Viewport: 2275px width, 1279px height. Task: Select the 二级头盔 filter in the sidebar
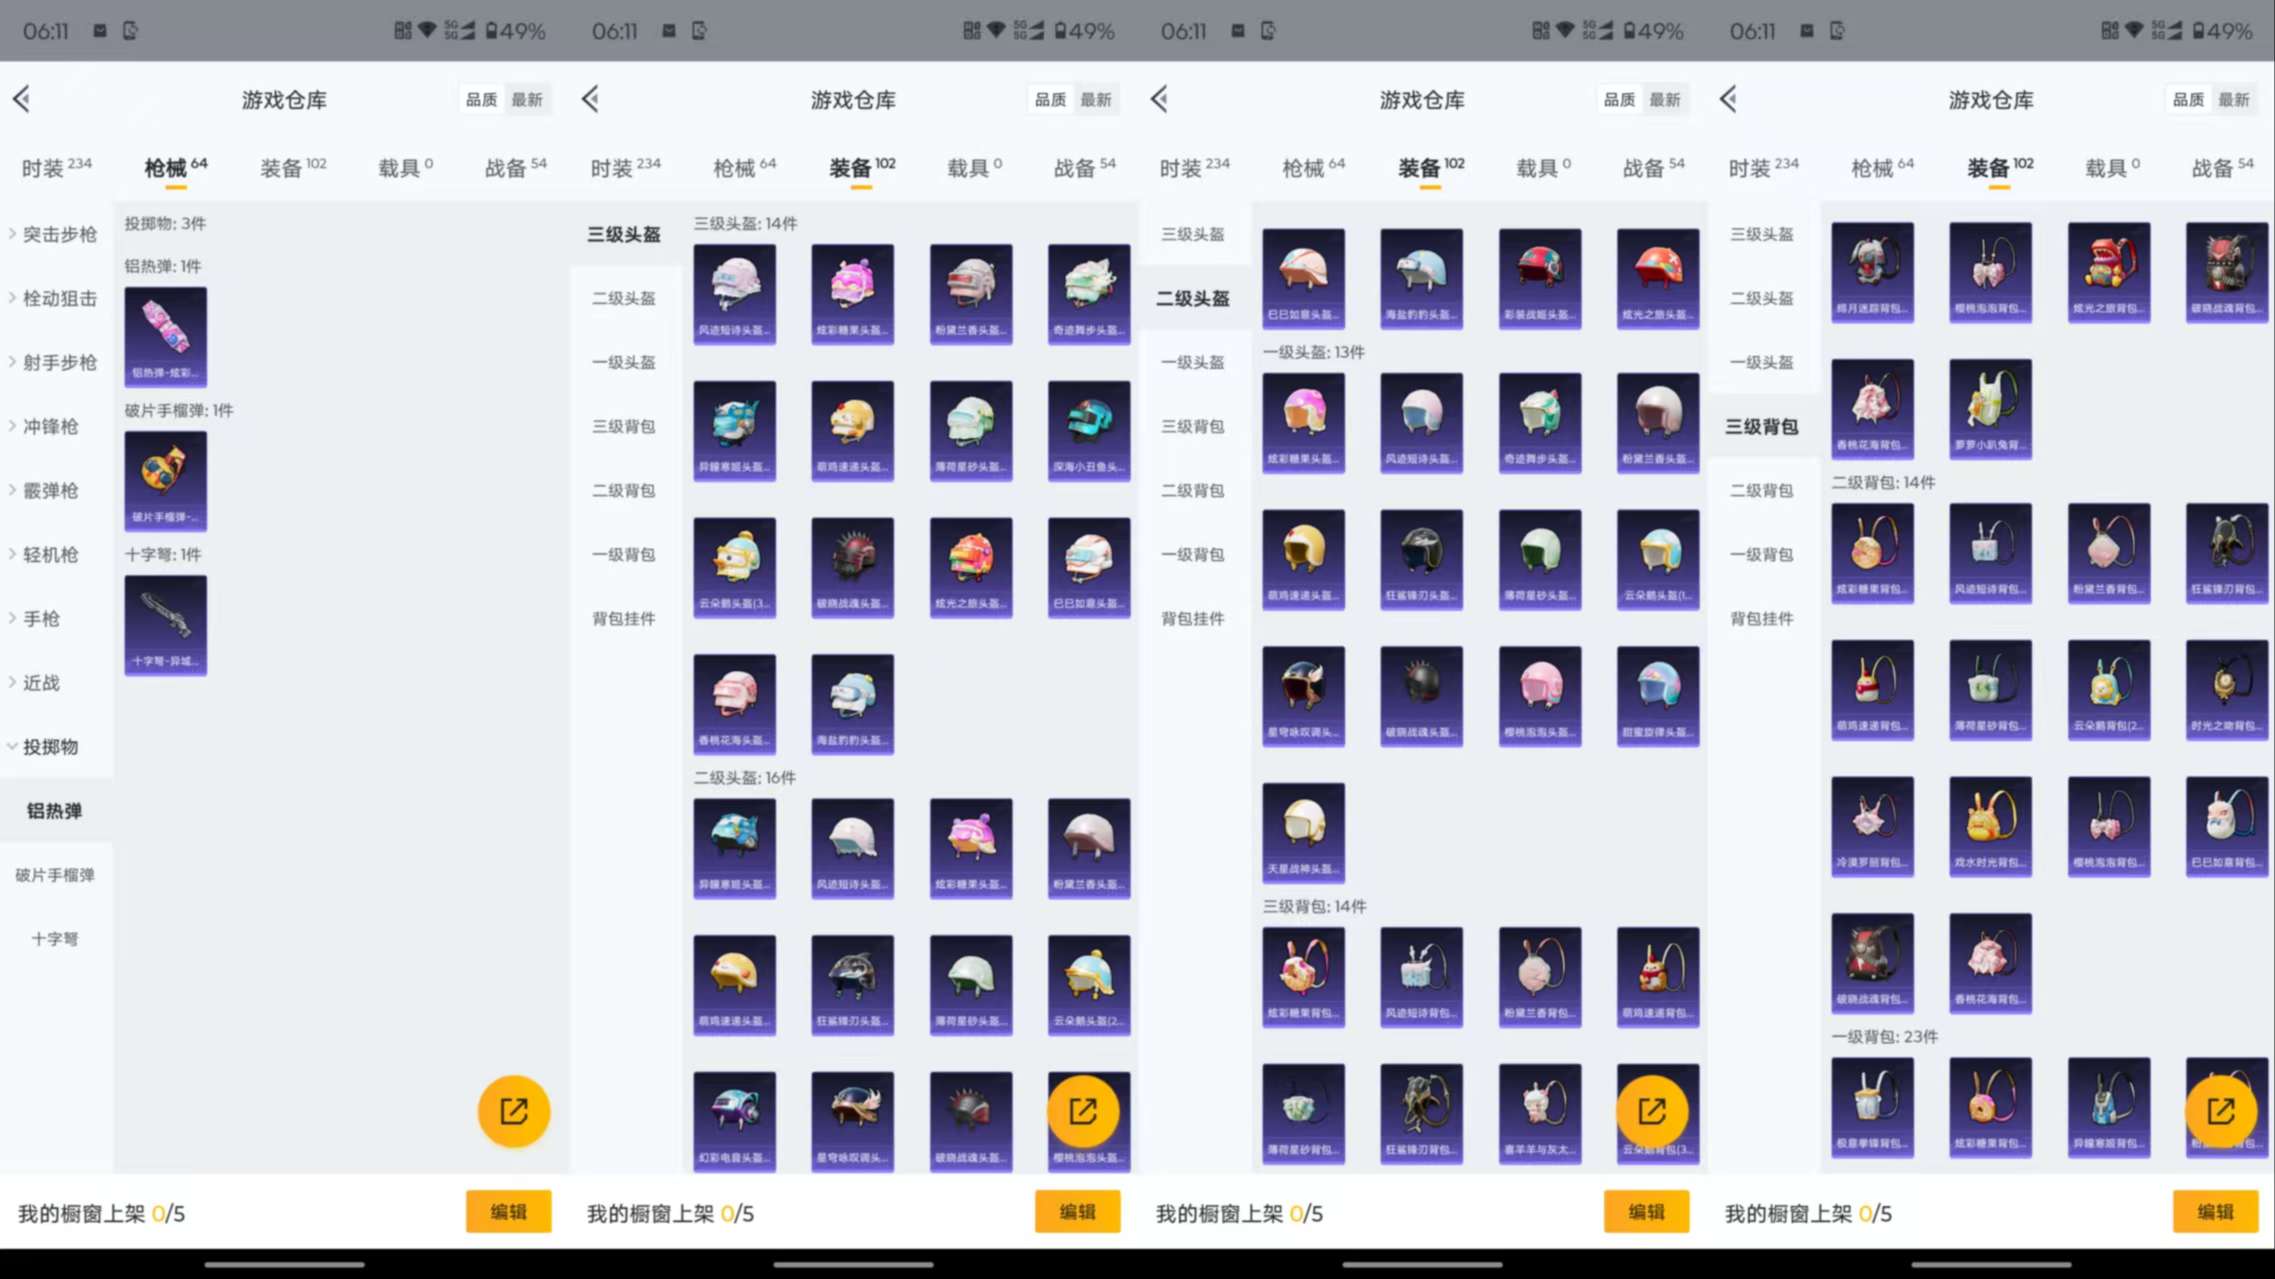(x=623, y=298)
